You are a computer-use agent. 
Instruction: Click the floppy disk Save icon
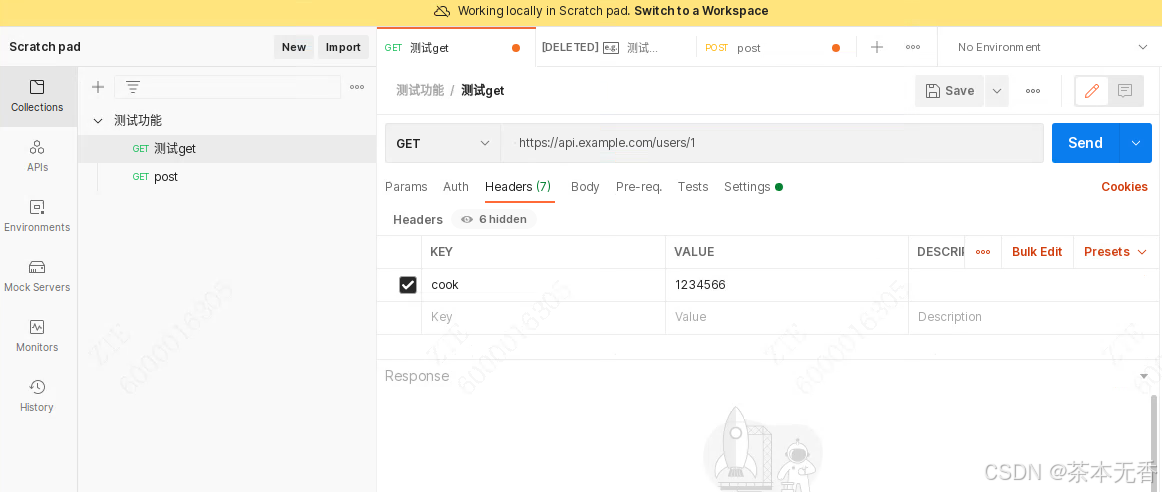933,91
